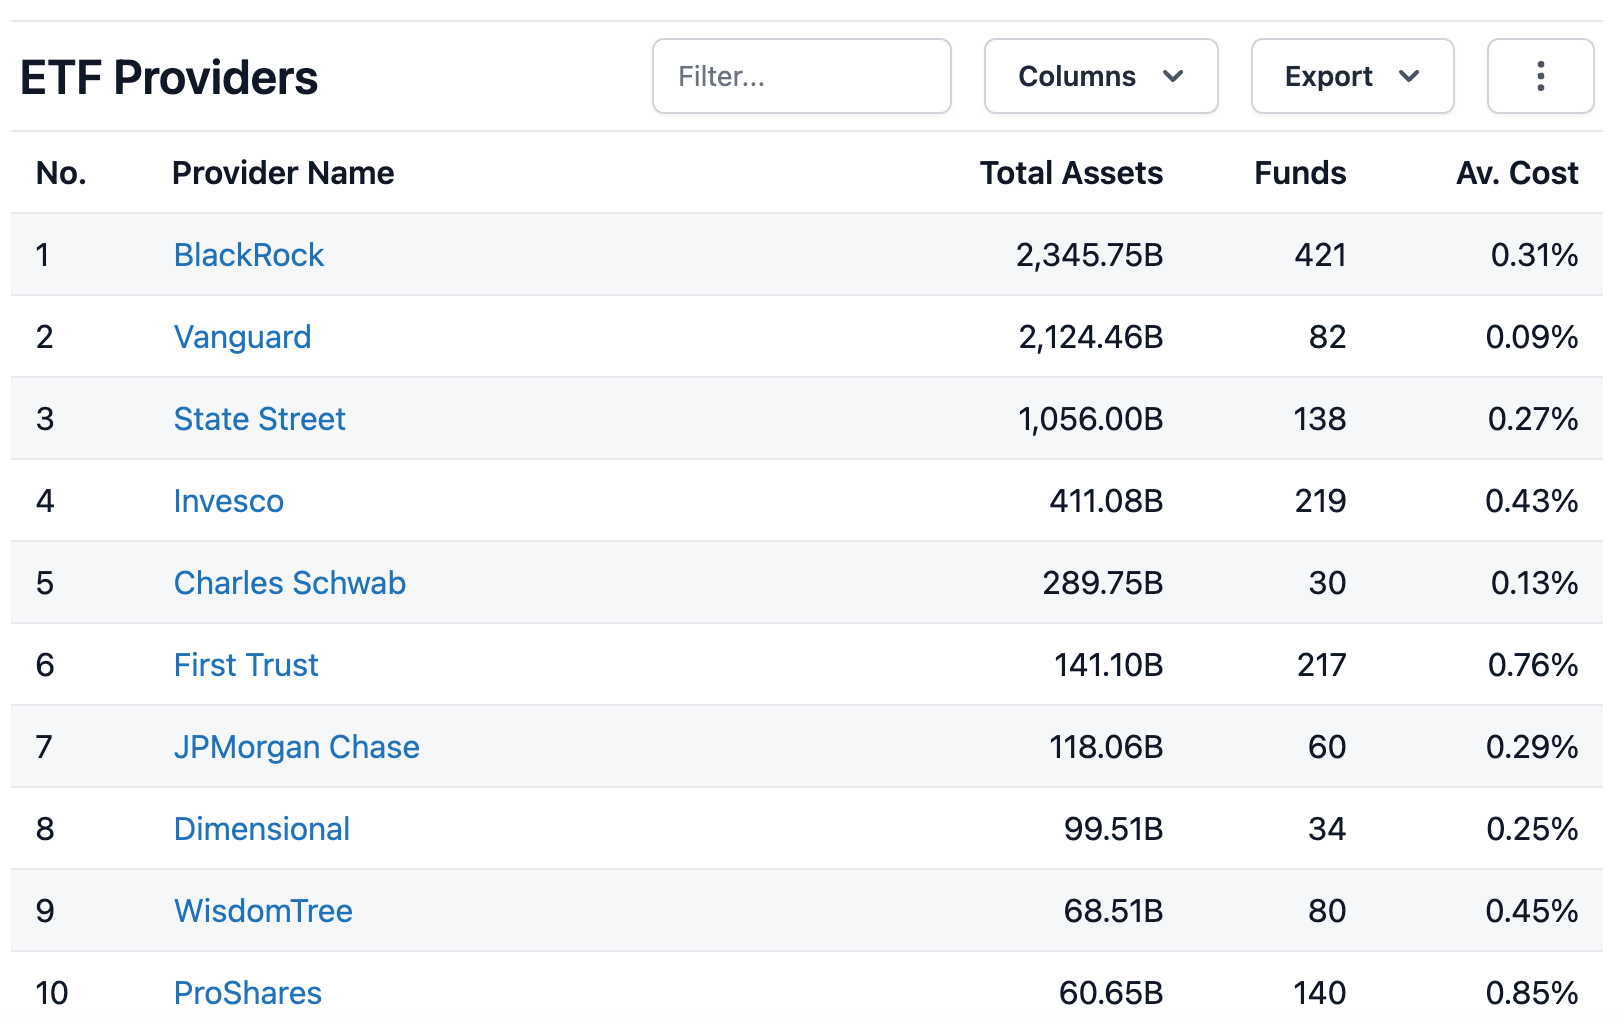Sort by Av. Cost column header

click(1517, 173)
